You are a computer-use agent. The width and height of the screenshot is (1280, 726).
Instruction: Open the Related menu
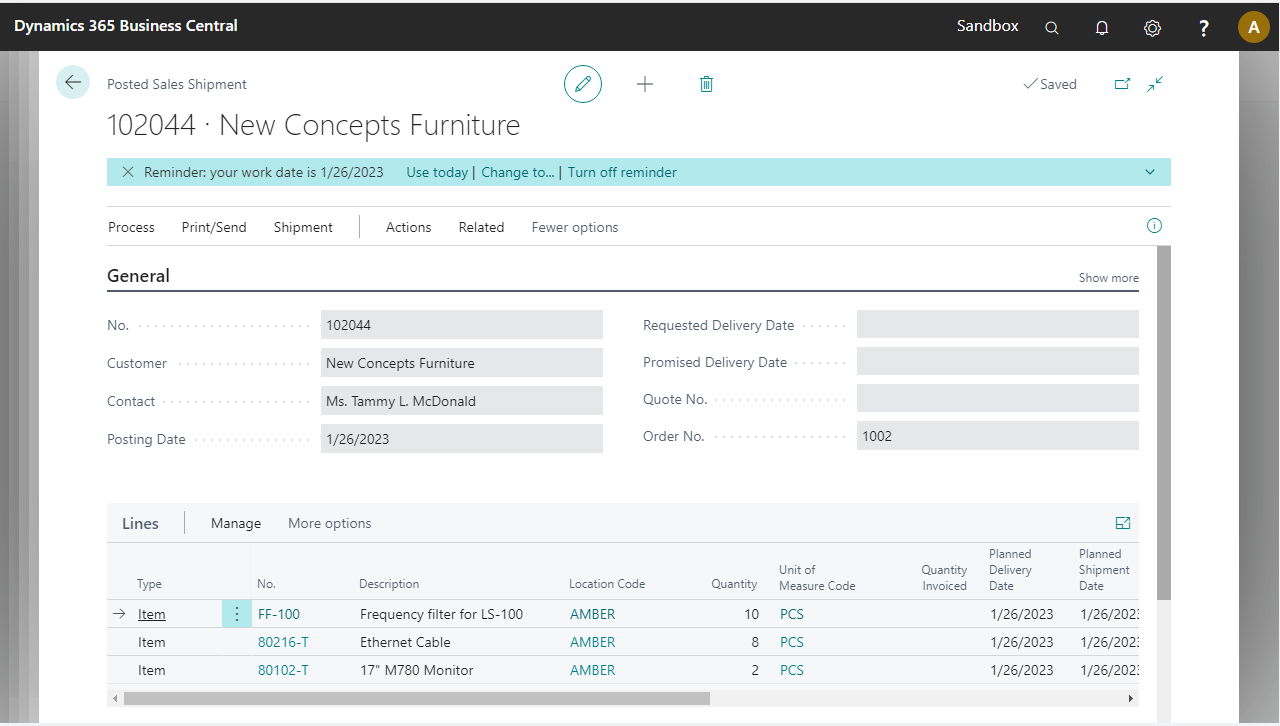(x=481, y=227)
